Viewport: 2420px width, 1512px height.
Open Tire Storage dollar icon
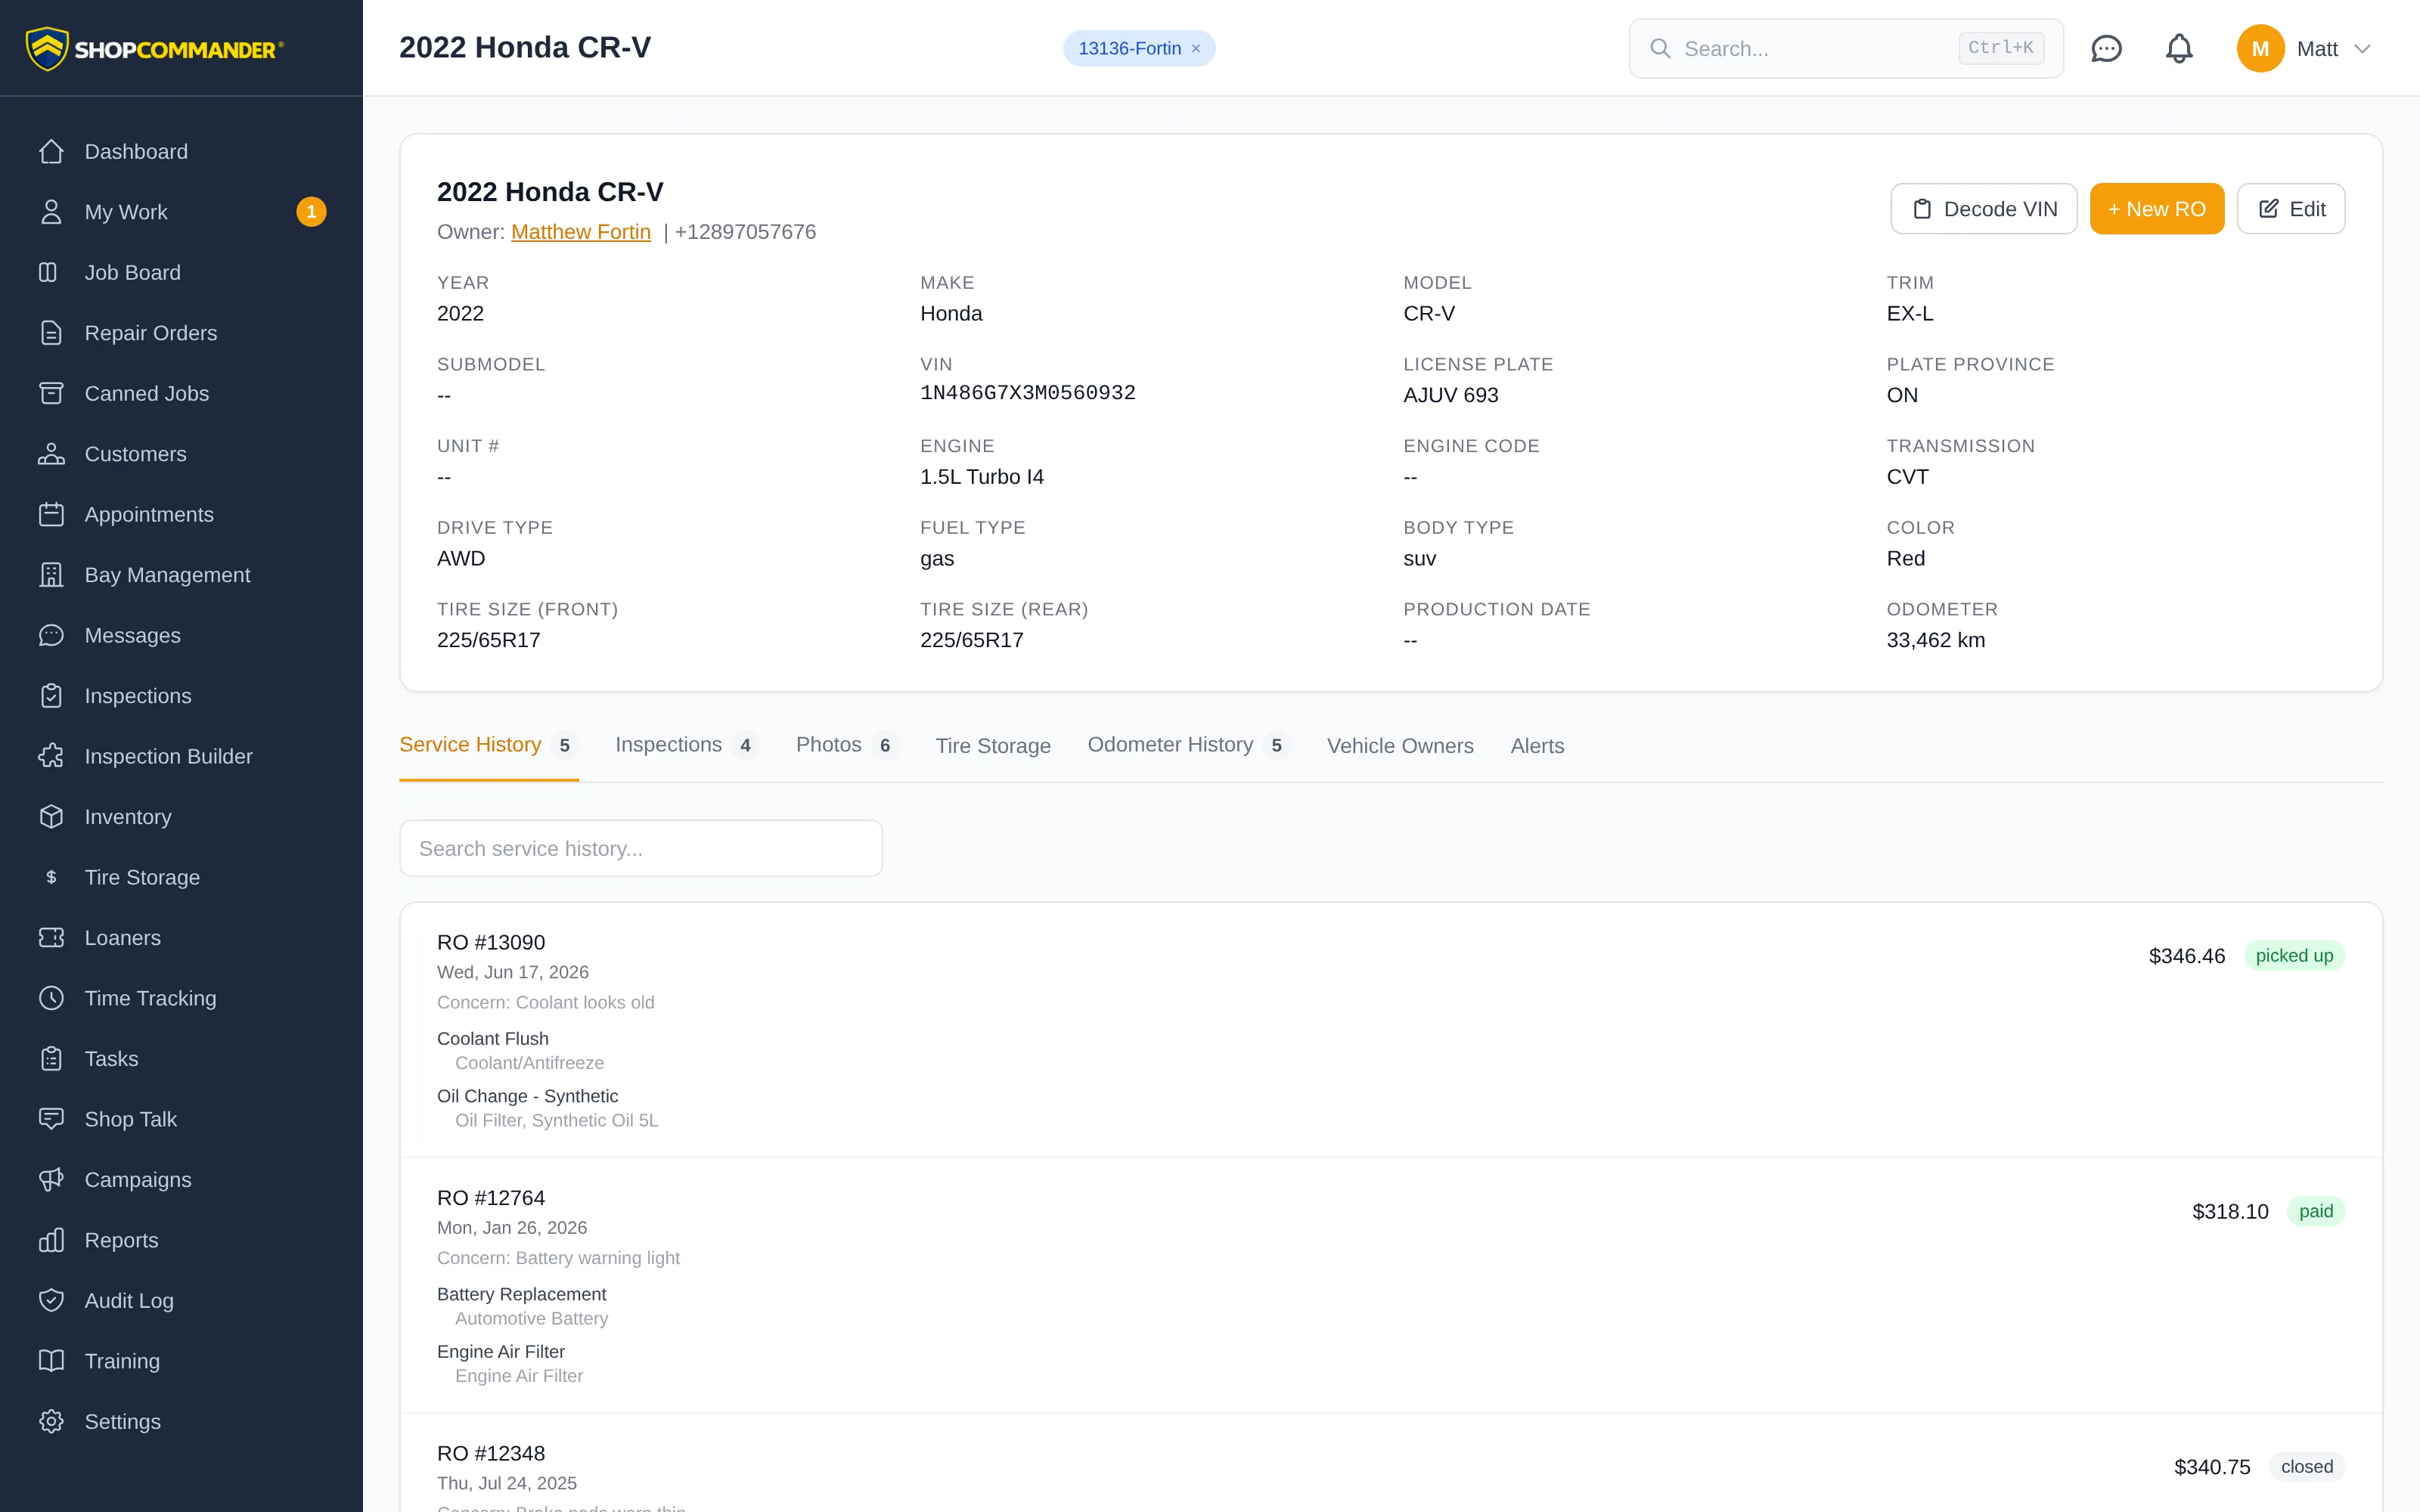51,877
